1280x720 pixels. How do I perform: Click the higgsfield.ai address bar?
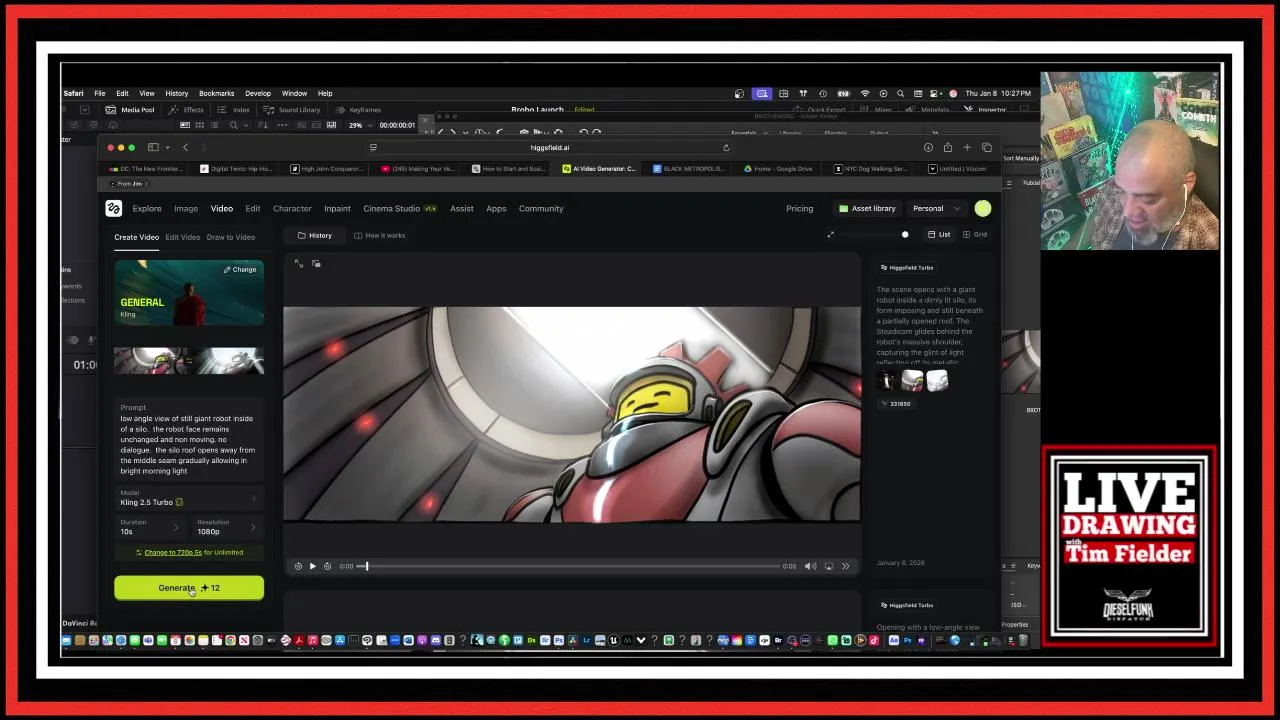click(550, 147)
